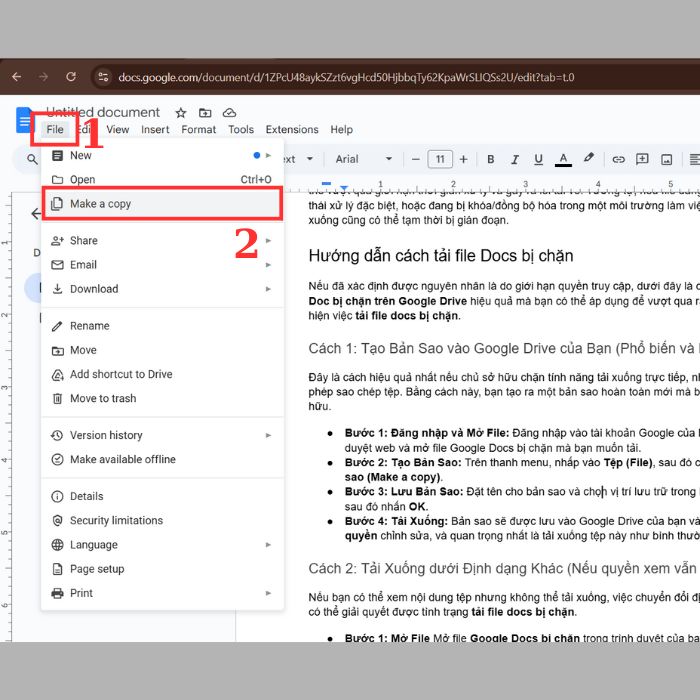
Task: Click the left indent marker on ruler
Action: [344, 187]
